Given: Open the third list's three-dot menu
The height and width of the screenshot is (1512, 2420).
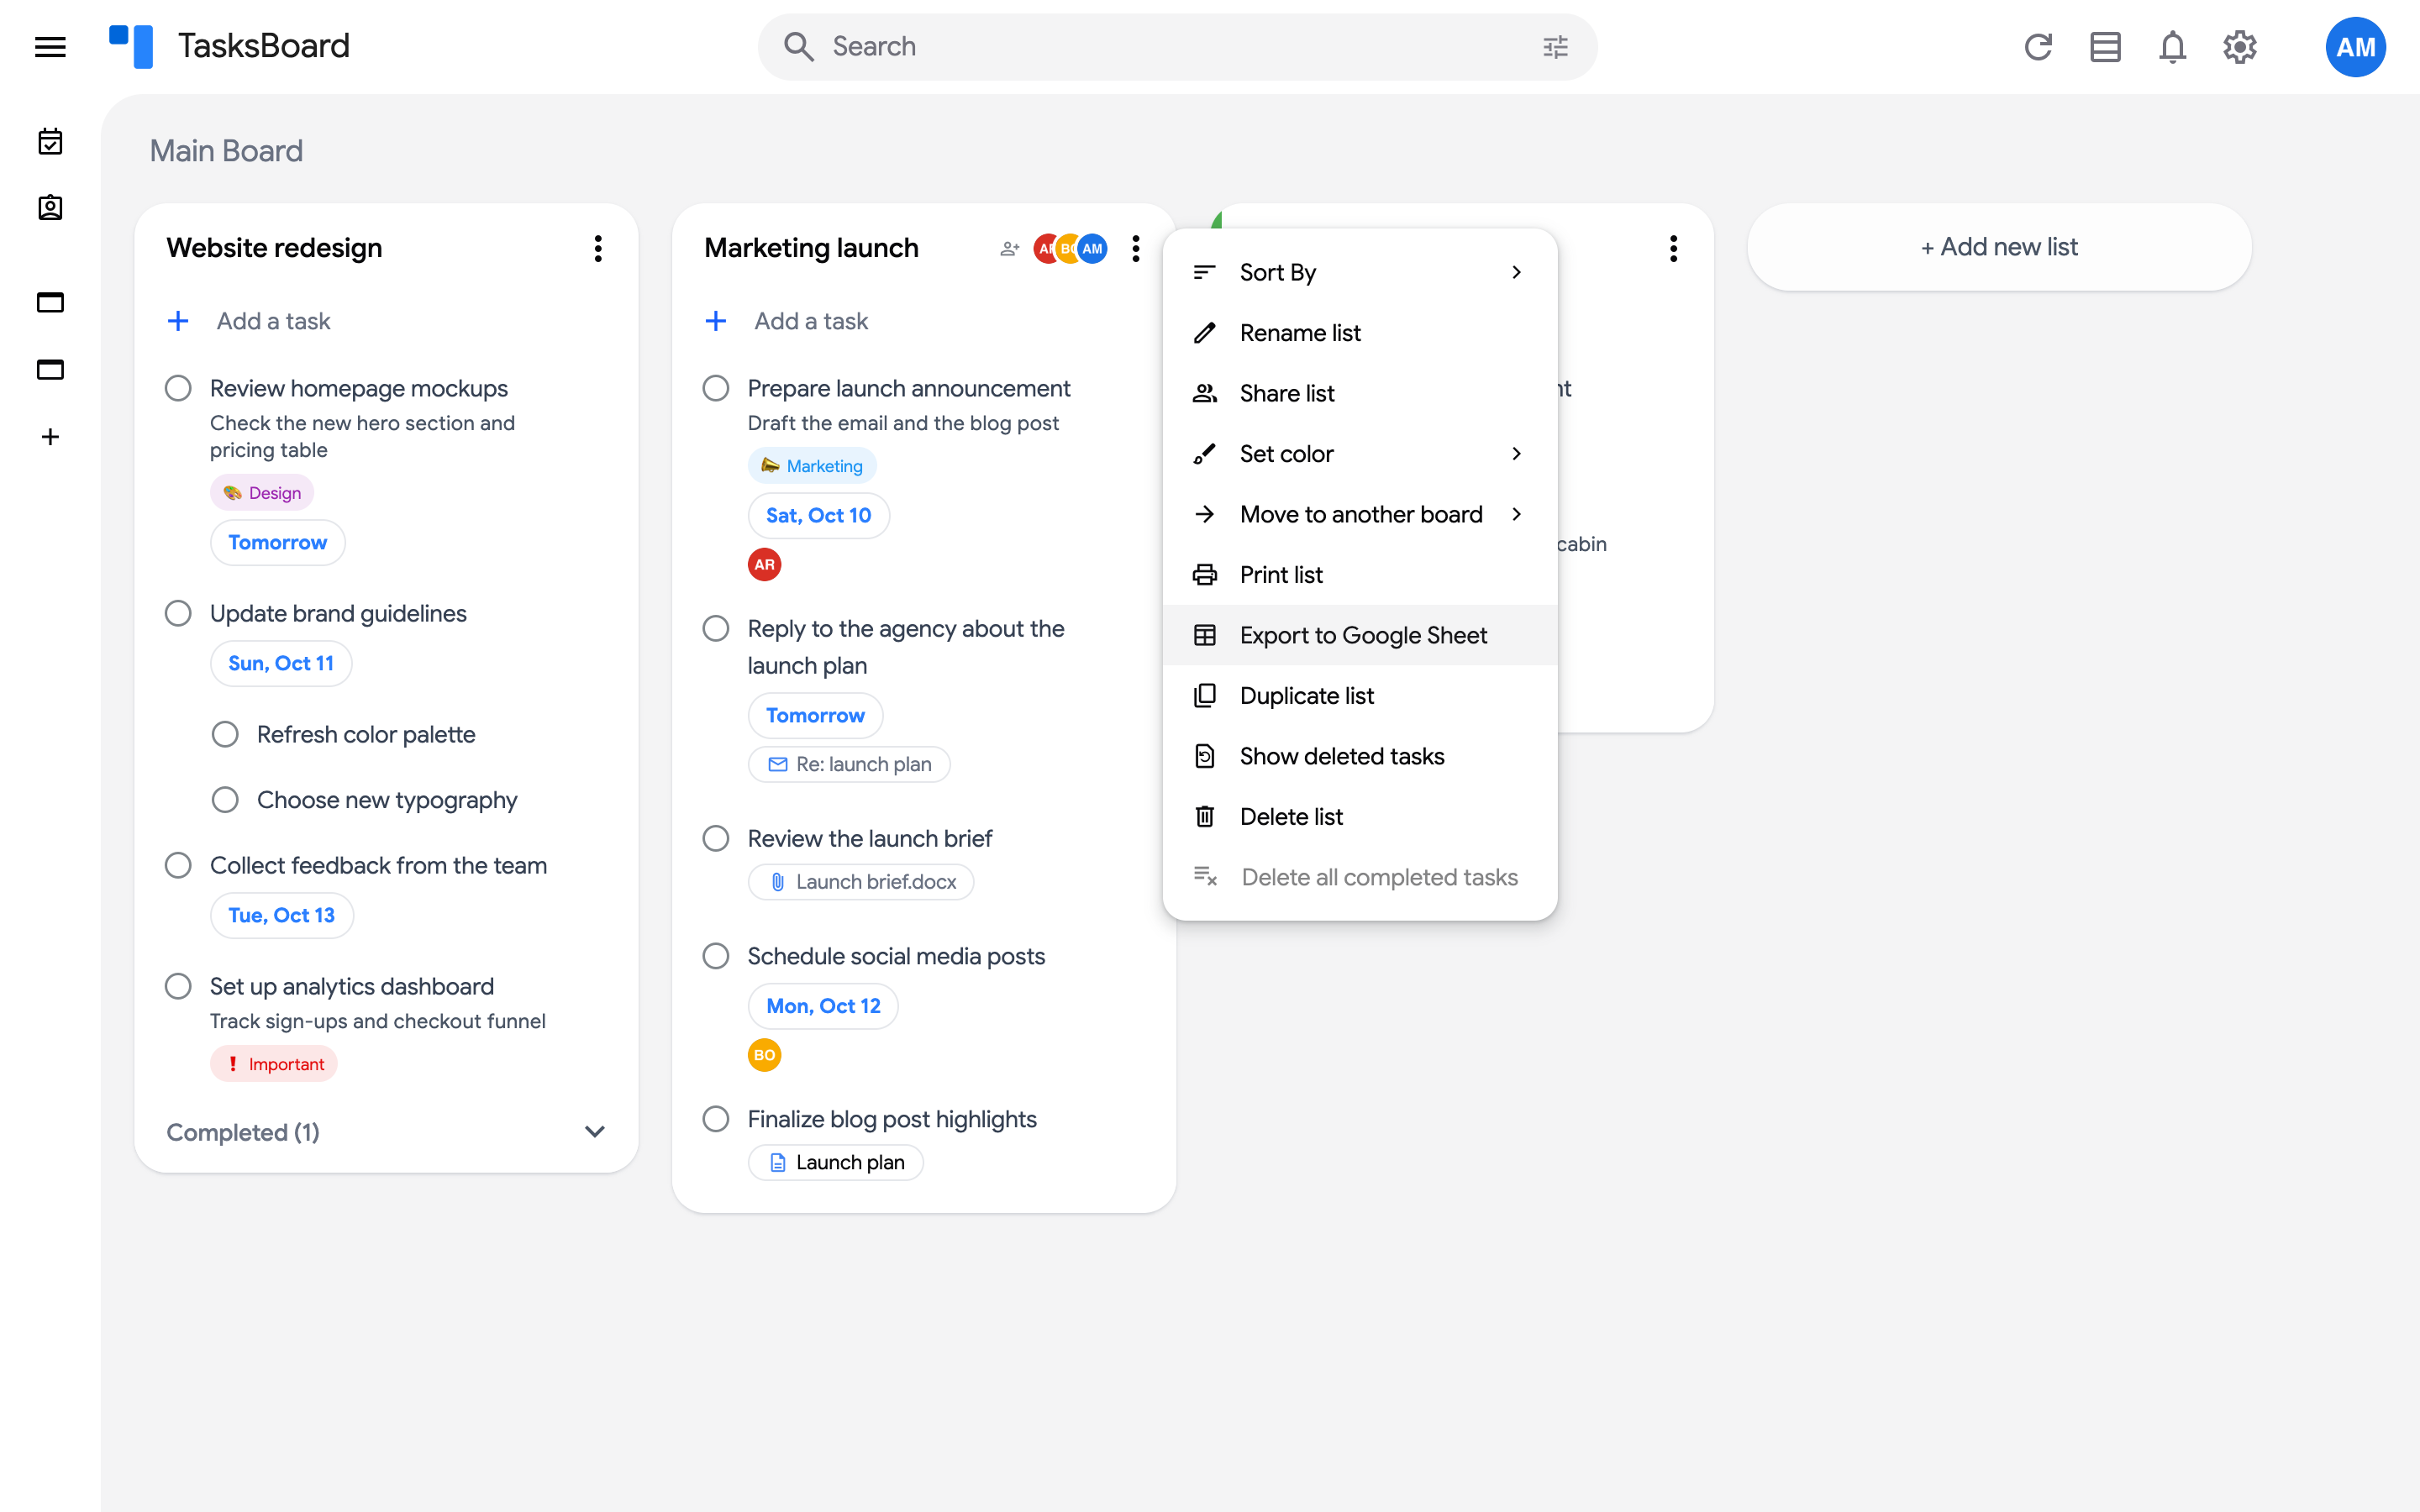Looking at the screenshot, I should tap(1673, 248).
